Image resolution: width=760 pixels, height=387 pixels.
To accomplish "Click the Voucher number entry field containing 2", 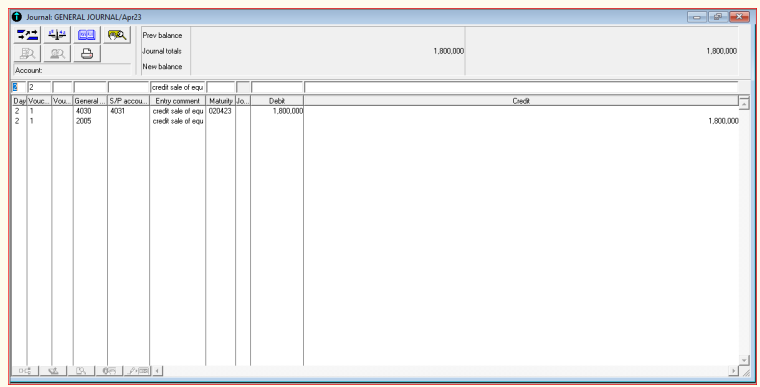I will click(39, 87).
